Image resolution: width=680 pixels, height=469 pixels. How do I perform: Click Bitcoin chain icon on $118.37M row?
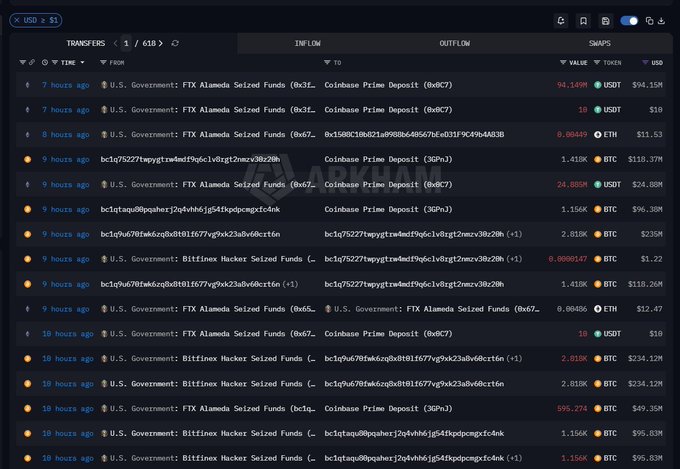click(x=27, y=160)
